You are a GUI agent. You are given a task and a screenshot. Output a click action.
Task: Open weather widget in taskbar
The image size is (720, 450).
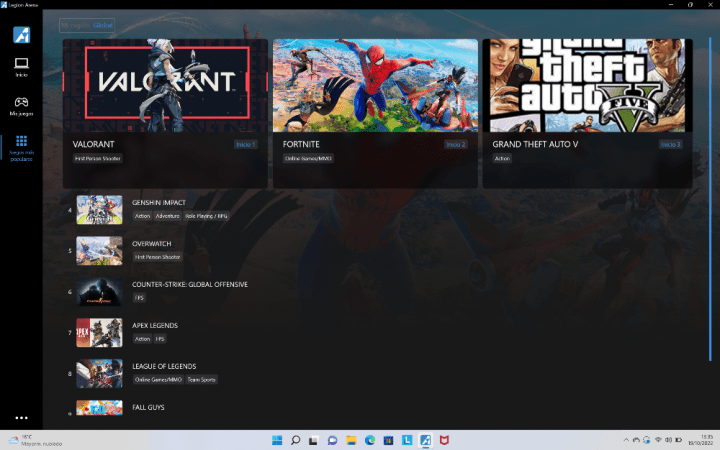tap(35, 440)
